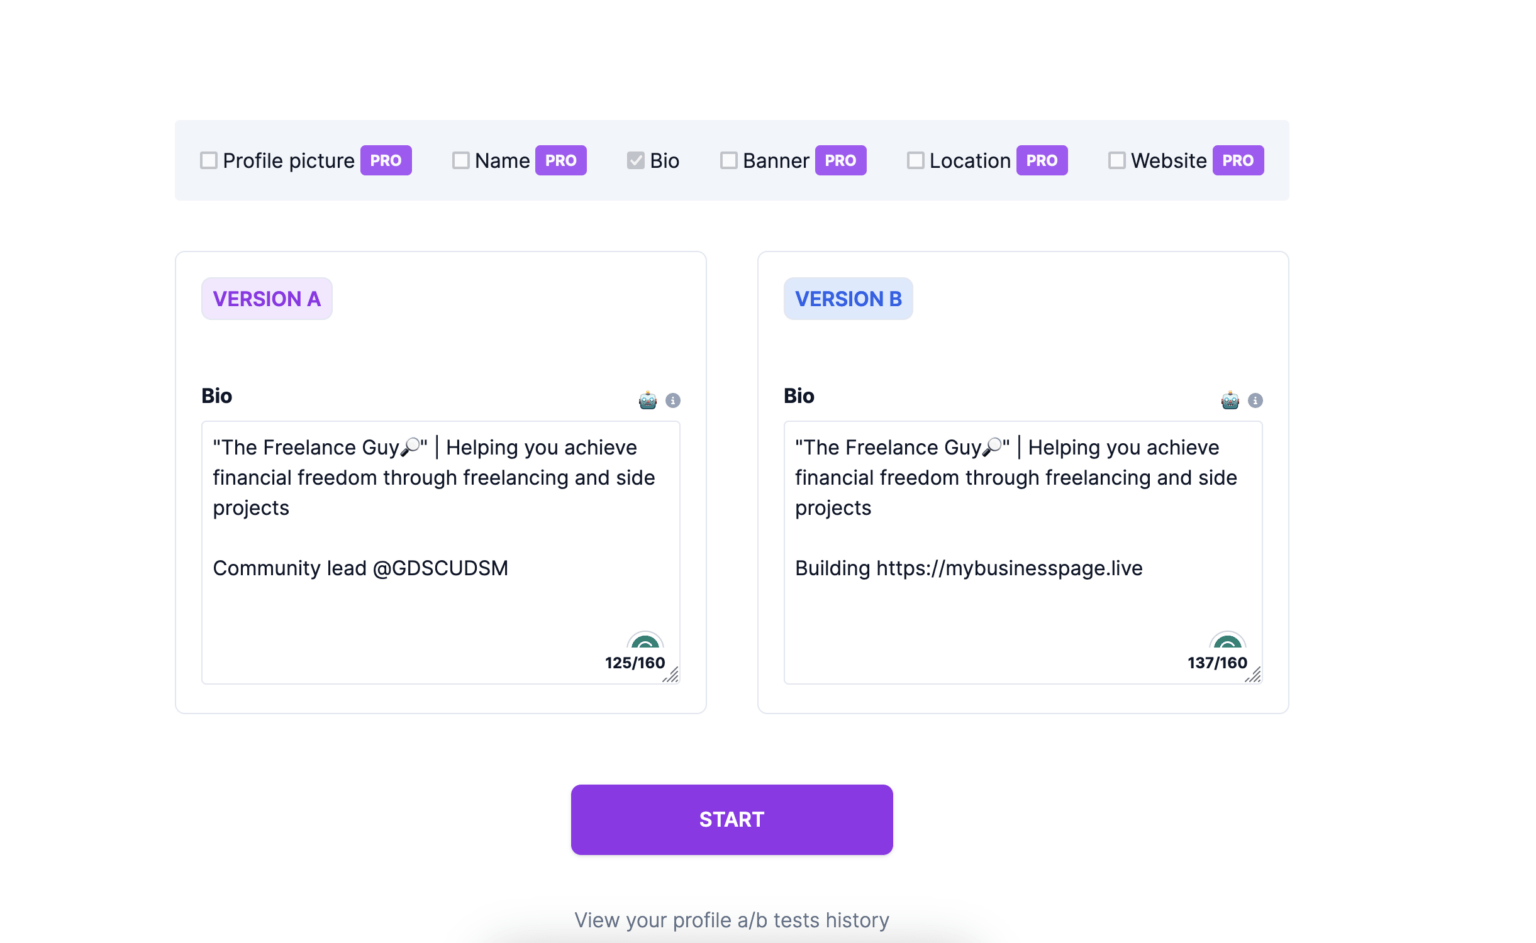Click the info icon next to Version B bio
Image resolution: width=1536 pixels, height=943 pixels.
coord(1255,400)
